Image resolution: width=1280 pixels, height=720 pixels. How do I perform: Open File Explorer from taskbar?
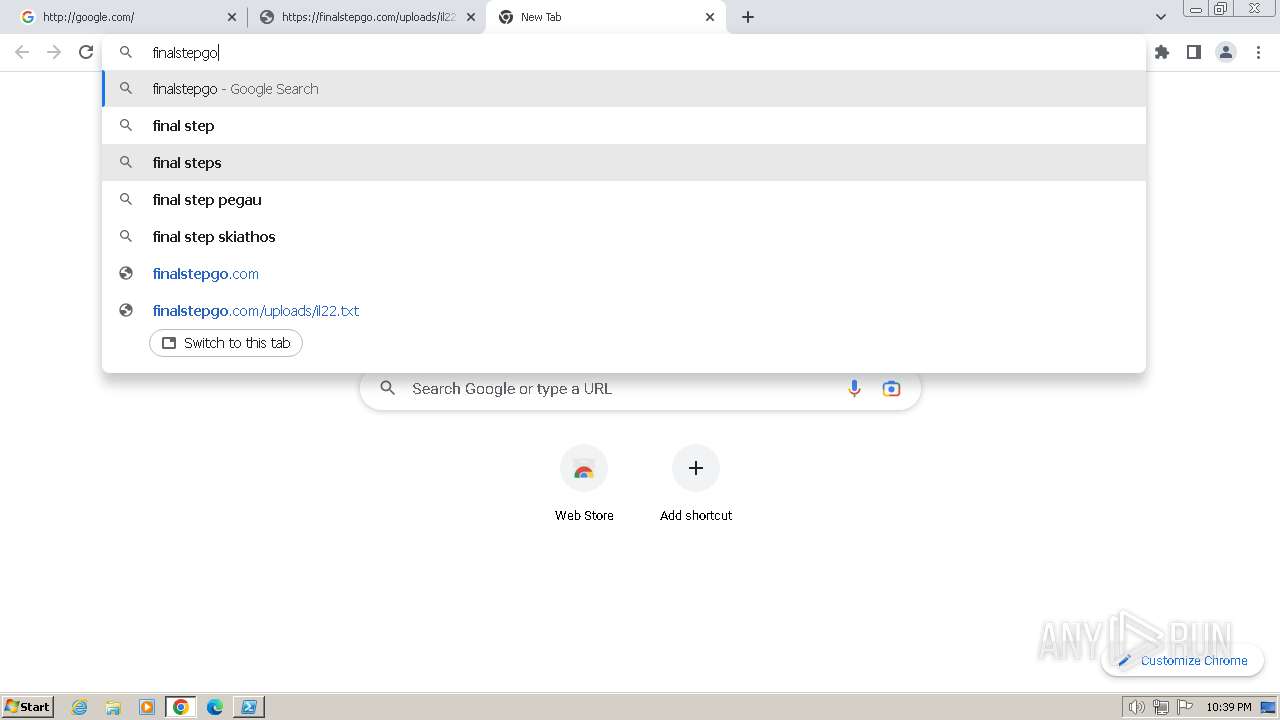coord(113,707)
